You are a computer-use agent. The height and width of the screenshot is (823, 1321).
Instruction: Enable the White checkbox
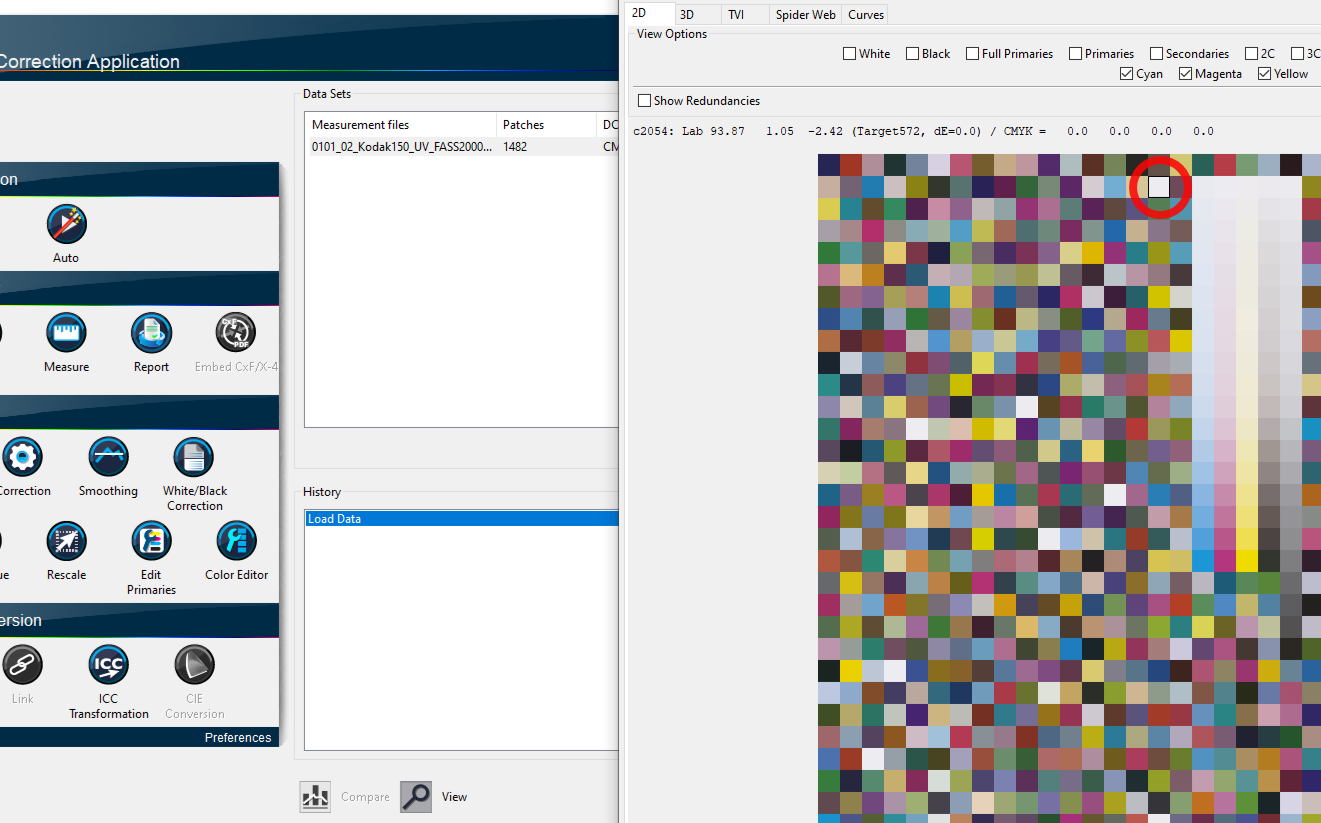coord(850,54)
